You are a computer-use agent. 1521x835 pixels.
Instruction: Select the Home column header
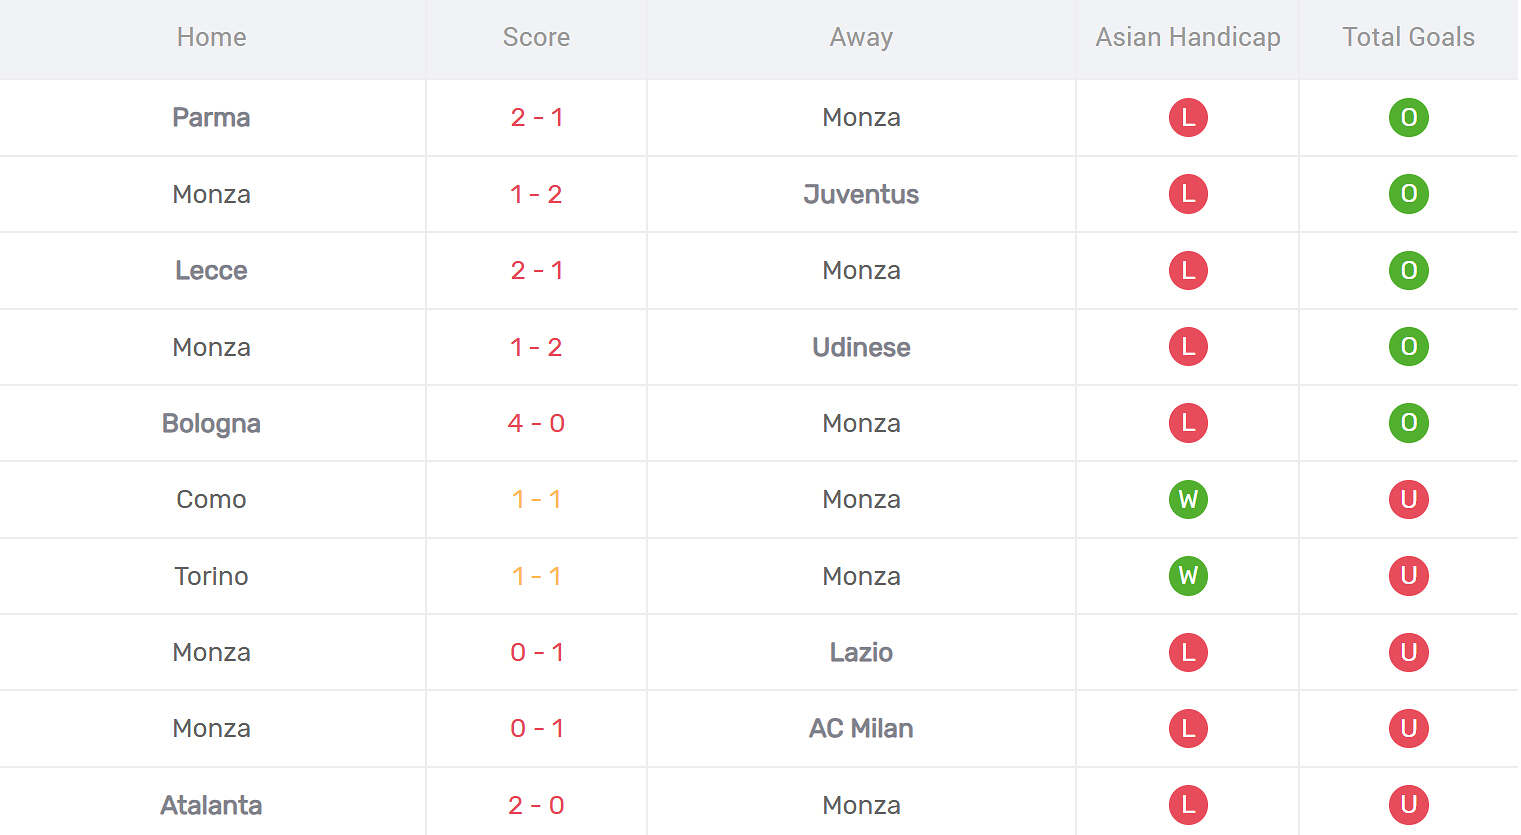211,37
